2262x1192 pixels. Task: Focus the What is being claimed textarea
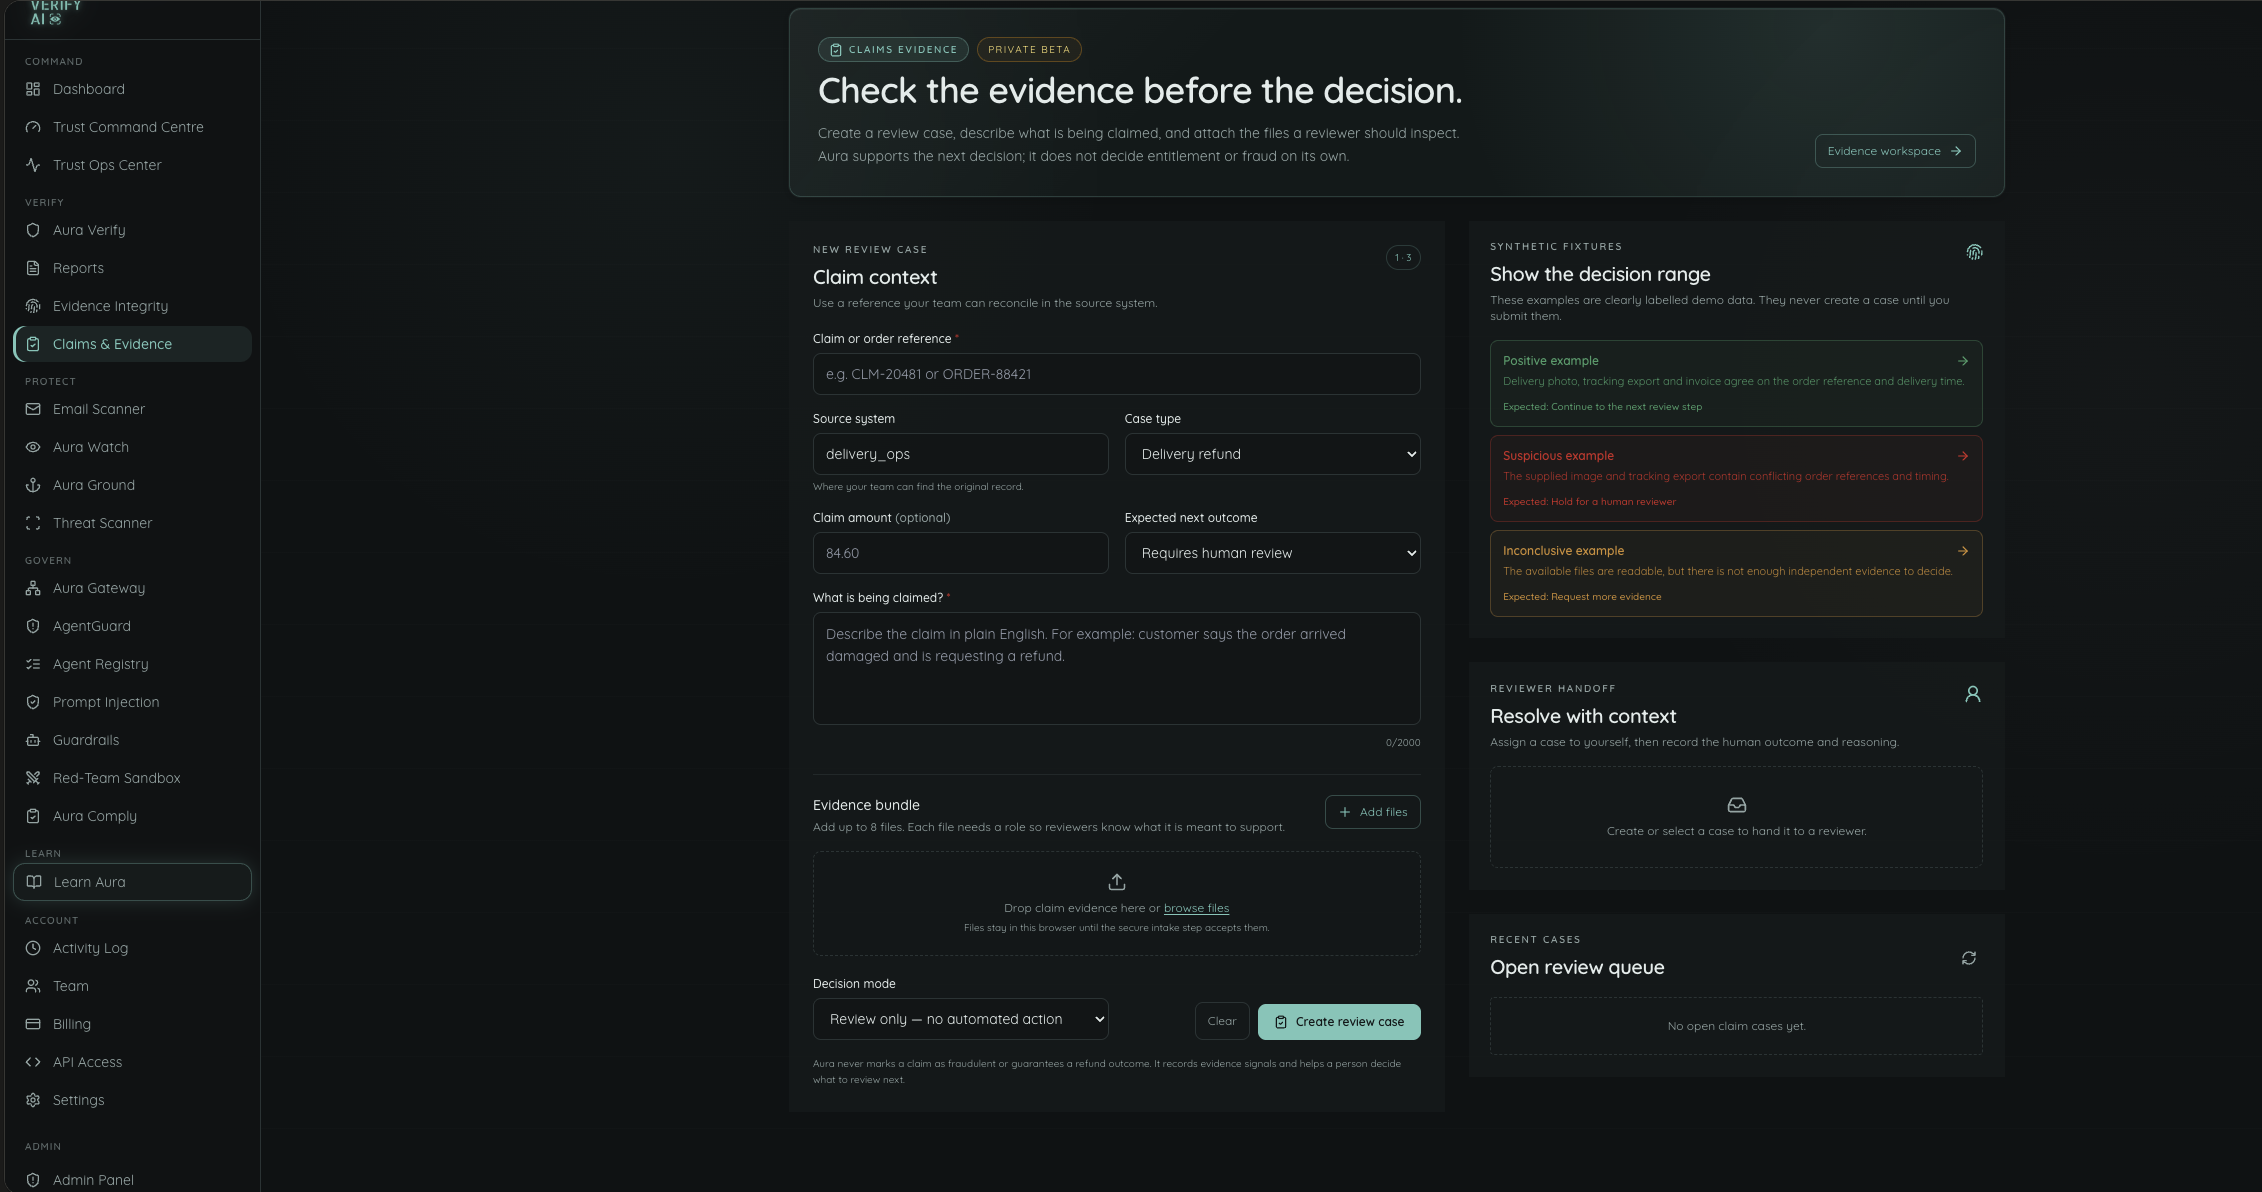coord(1116,668)
